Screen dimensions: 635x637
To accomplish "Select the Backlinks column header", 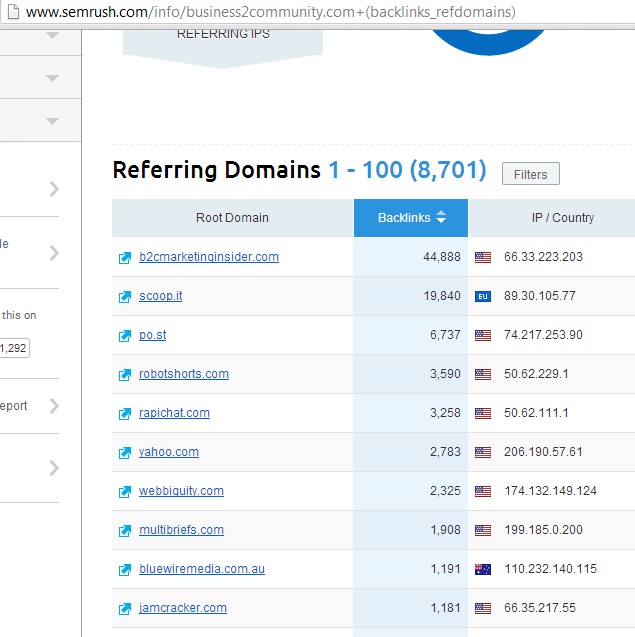I will [411, 218].
